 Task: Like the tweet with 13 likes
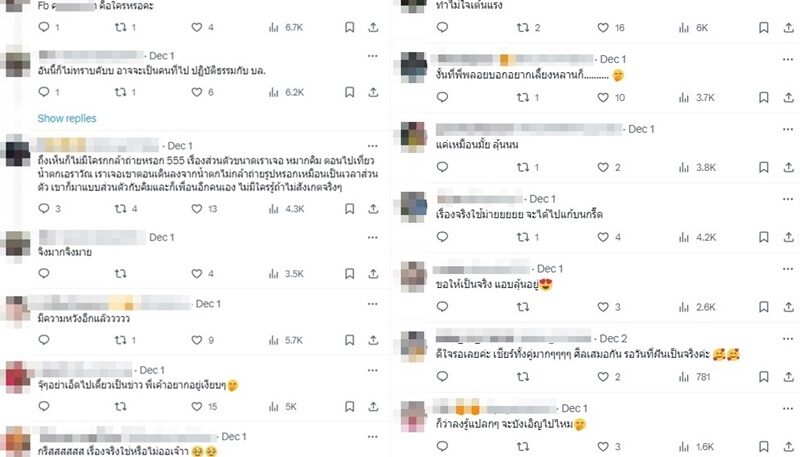click(x=197, y=209)
